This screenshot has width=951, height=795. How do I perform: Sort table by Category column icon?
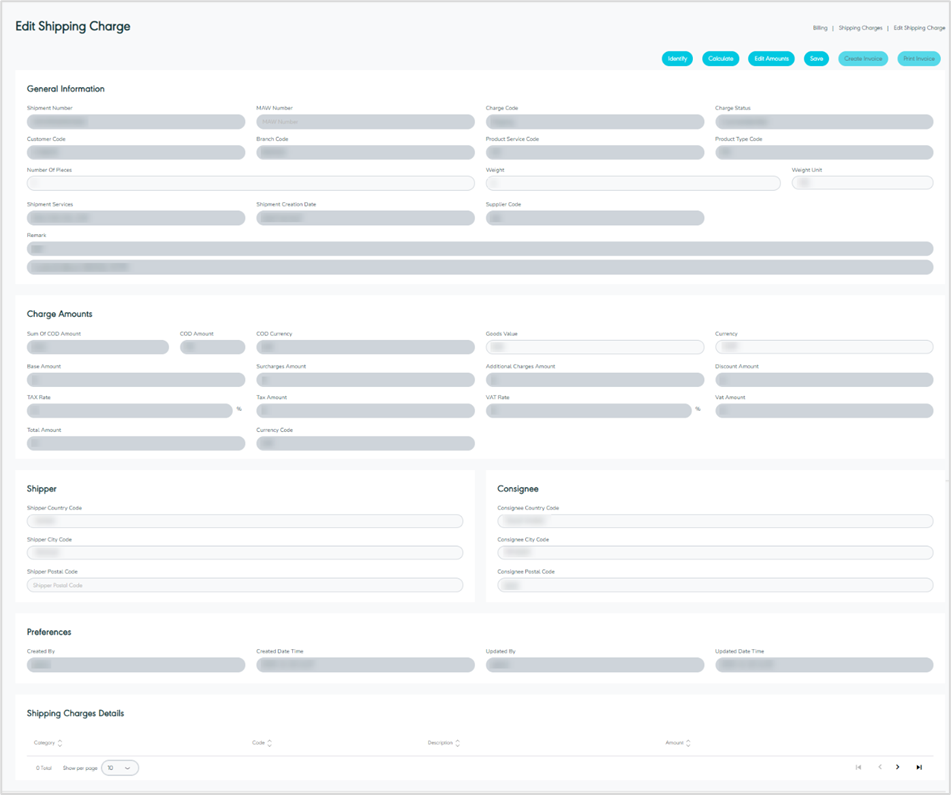click(60, 743)
